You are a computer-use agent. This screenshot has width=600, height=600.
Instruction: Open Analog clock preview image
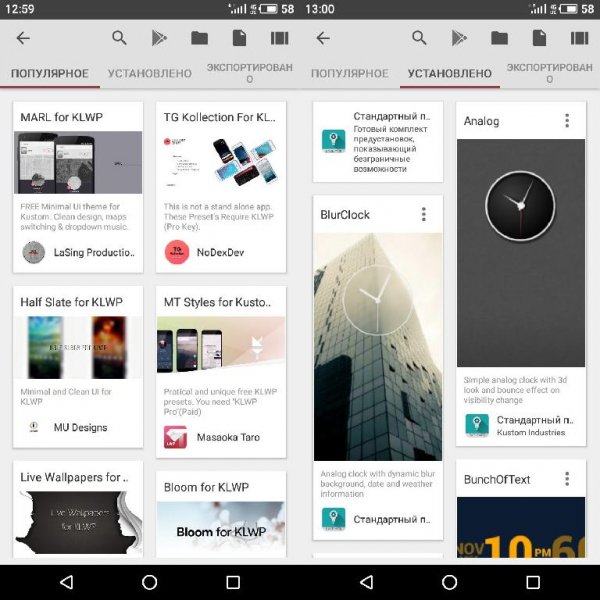point(521,253)
